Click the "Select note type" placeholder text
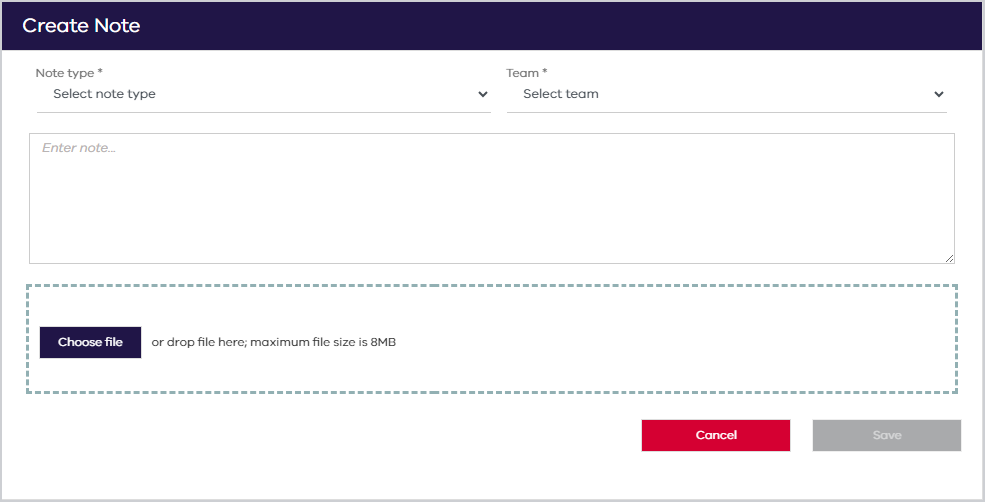985x502 pixels. pos(104,94)
